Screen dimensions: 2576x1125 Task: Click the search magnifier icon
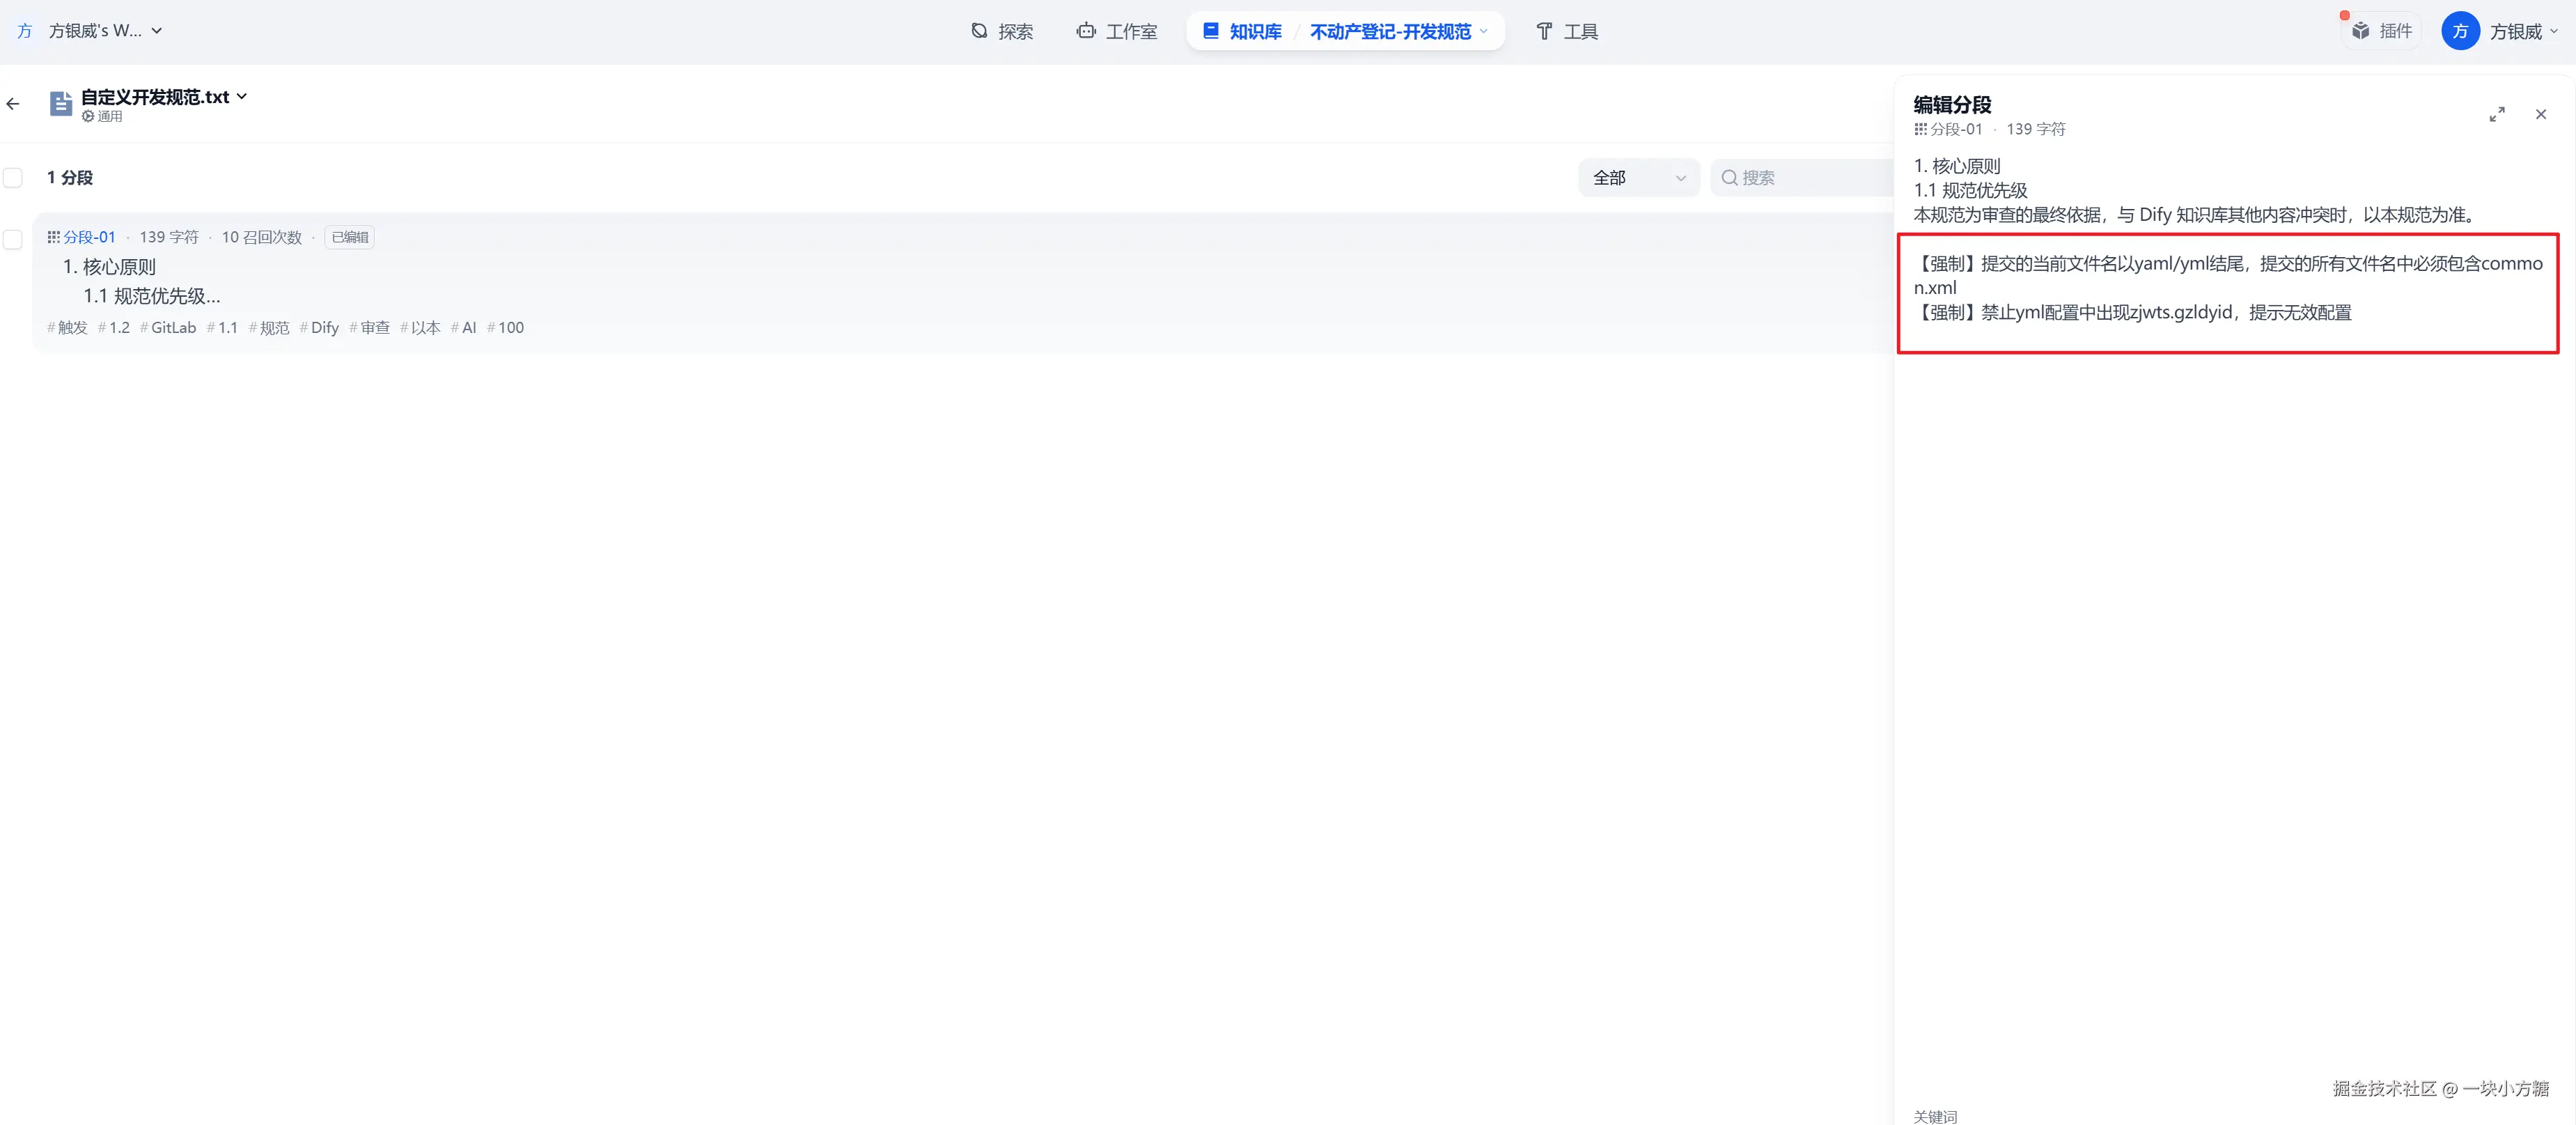point(1729,178)
